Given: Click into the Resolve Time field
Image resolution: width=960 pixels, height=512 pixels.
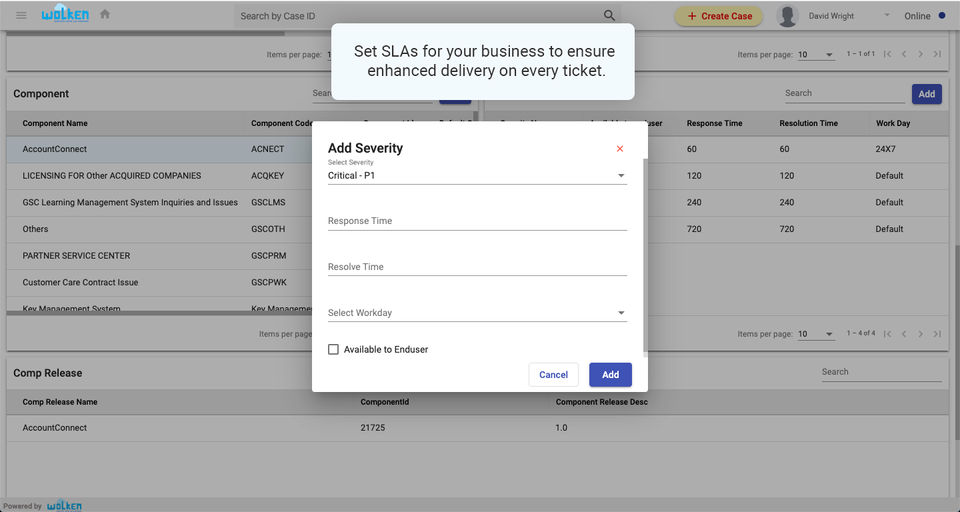Looking at the screenshot, I should (x=477, y=267).
